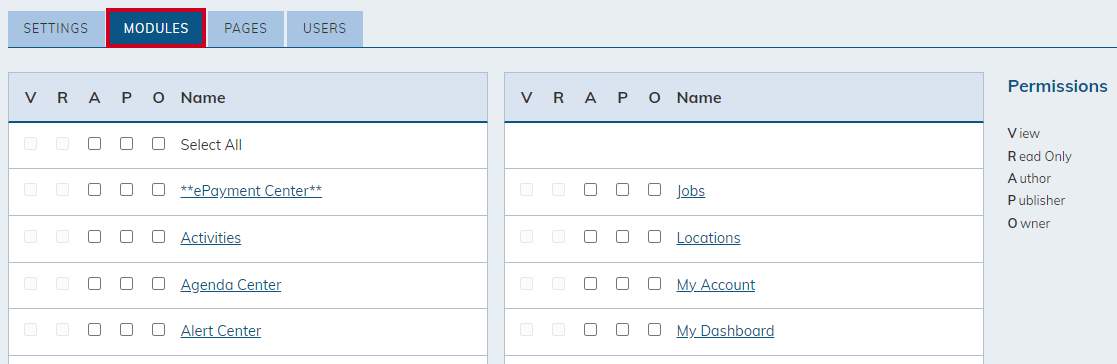
Task: Click the Author legend entry
Action: coord(1029,178)
